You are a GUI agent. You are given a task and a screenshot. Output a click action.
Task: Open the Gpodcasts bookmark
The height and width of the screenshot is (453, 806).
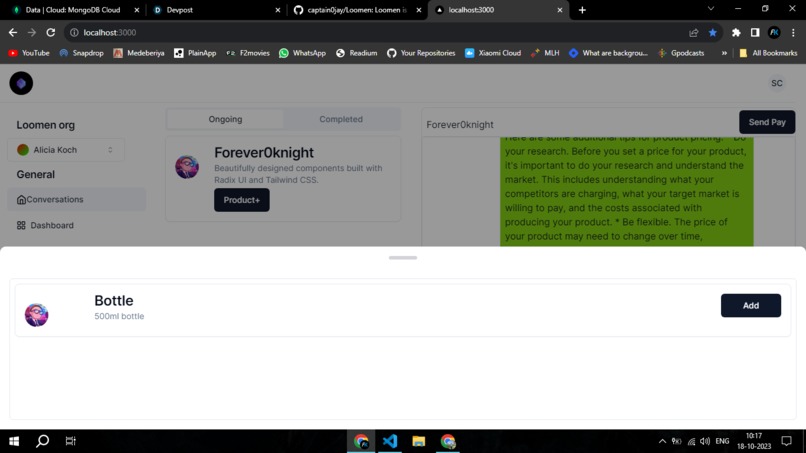(681, 53)
